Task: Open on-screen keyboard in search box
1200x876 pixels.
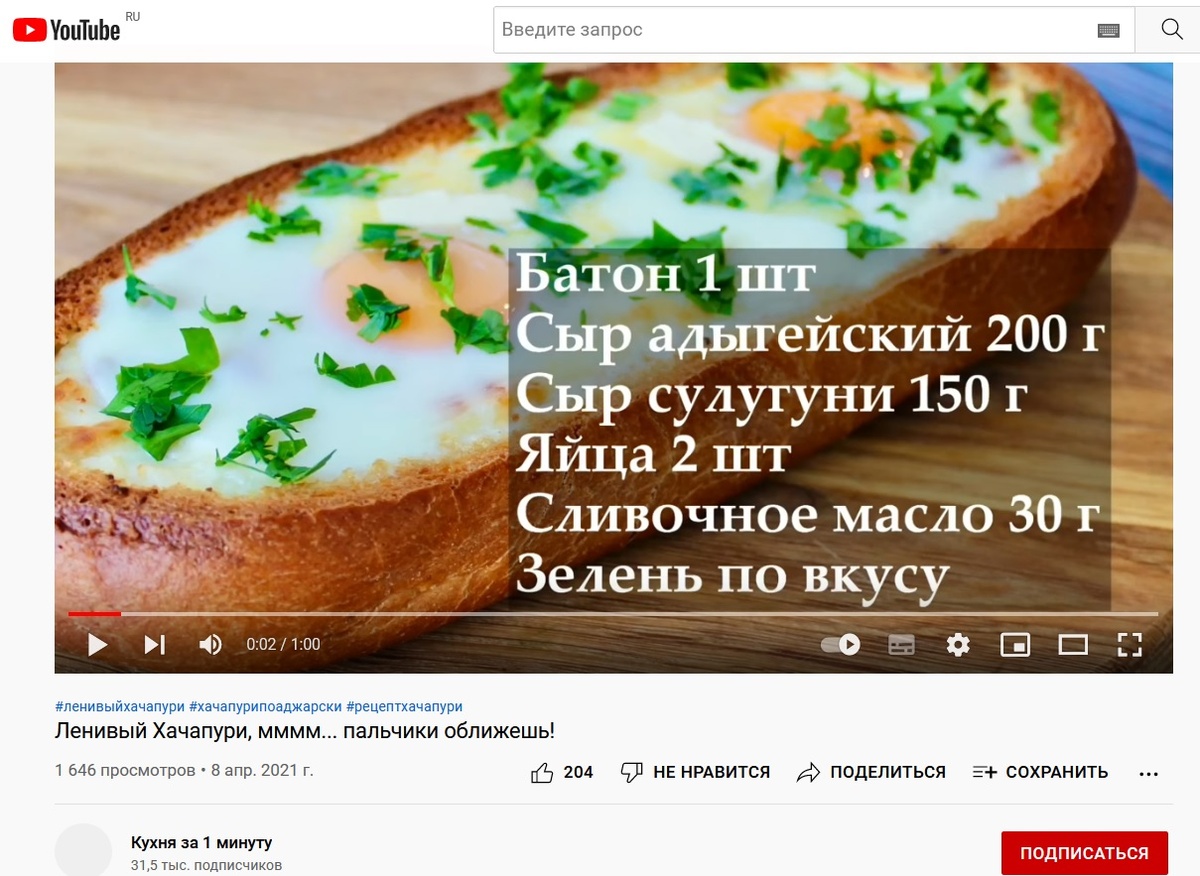Action: click(x=1108, y=30)
